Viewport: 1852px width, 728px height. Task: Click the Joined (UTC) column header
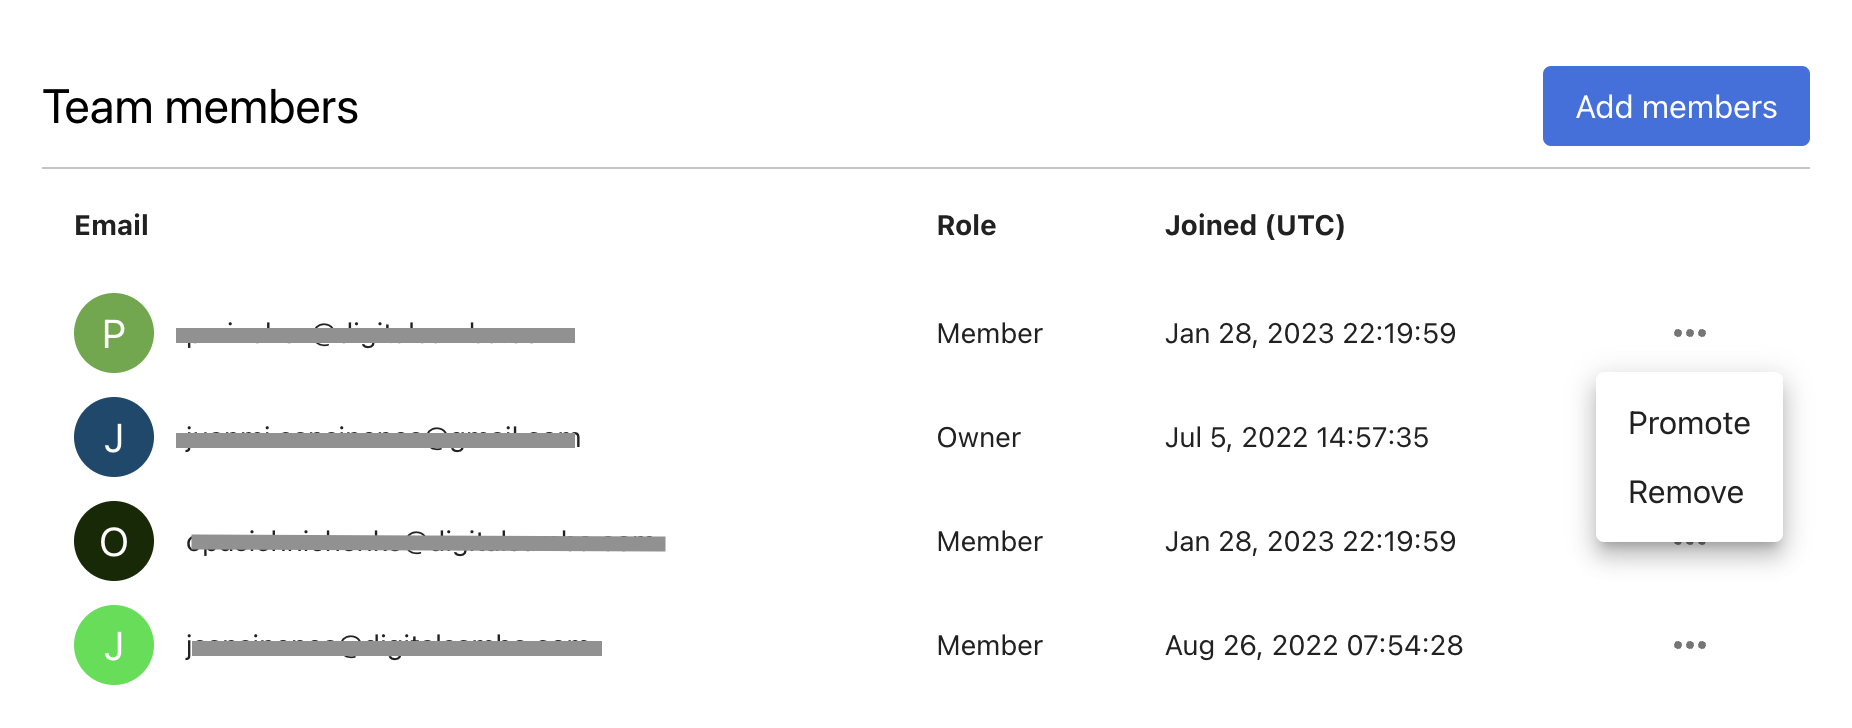pos(1254,226)
